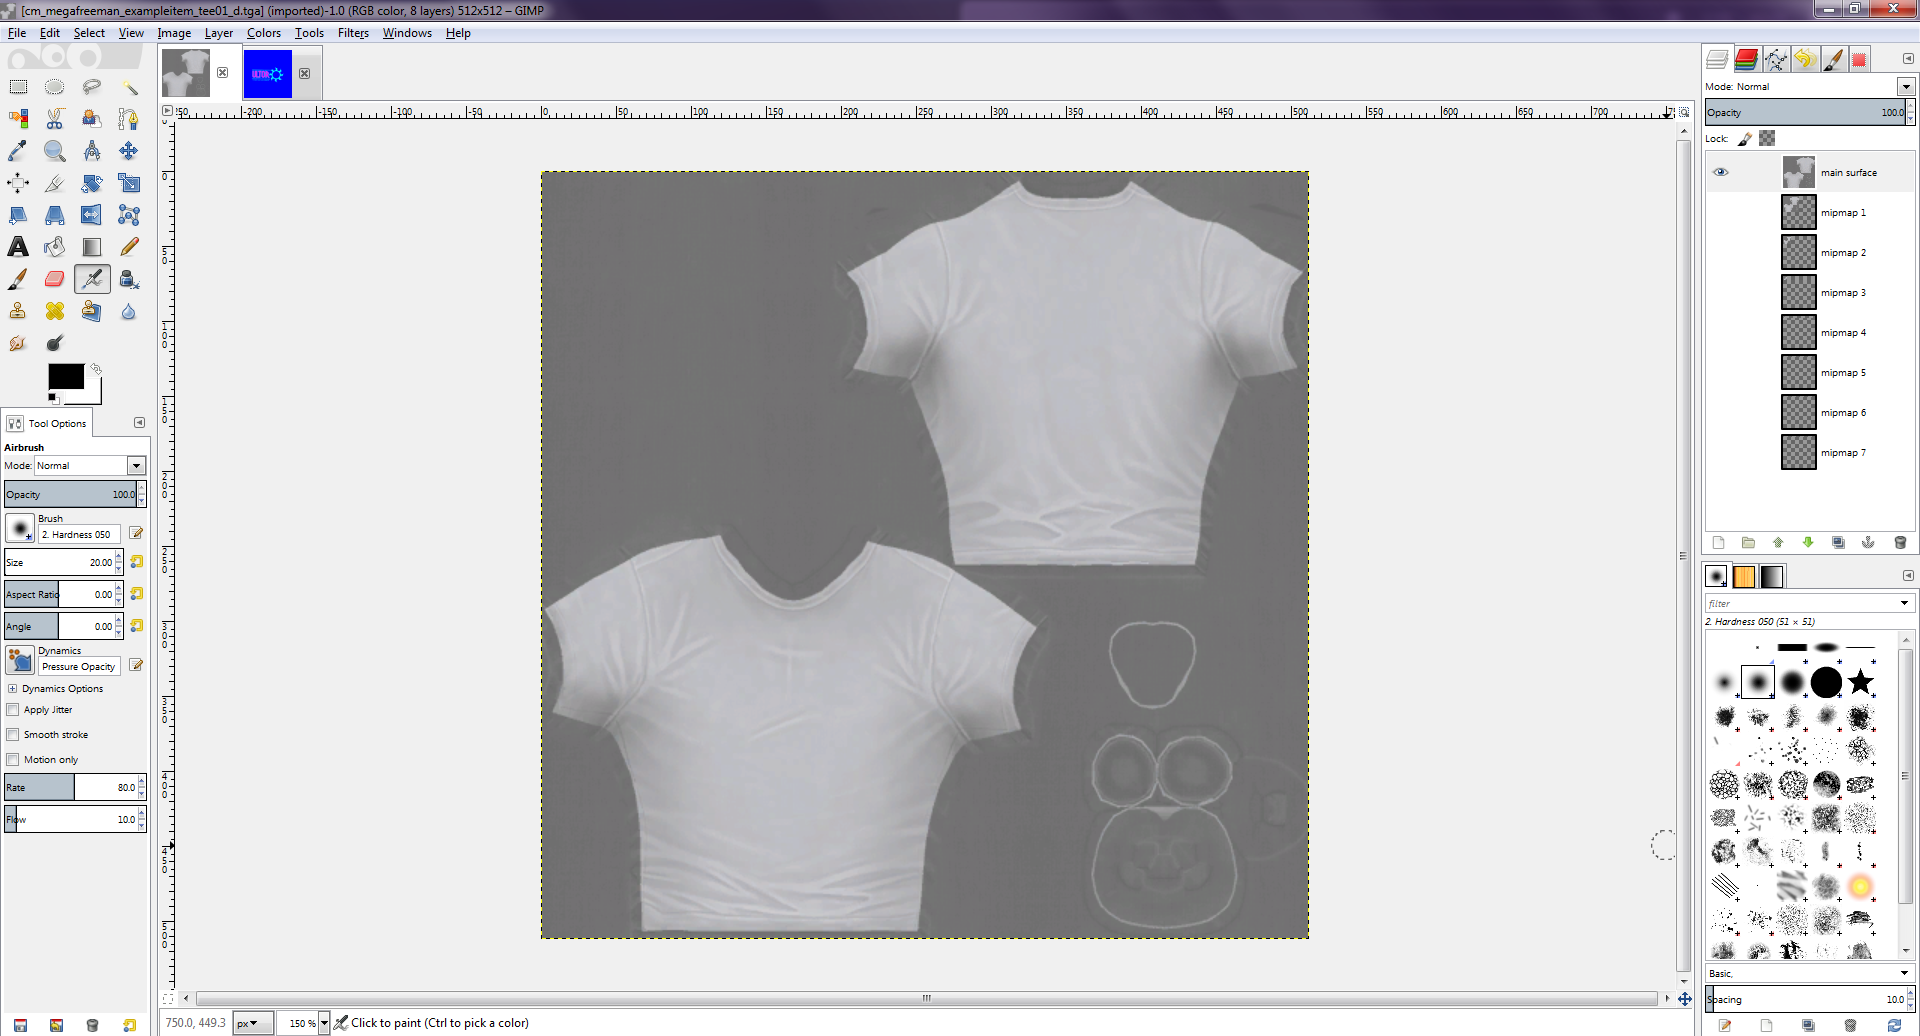The width and height of the screenshot is (1920, 1036).
Task: Click the duplicate layer icon
Action: coord(1838,543)
